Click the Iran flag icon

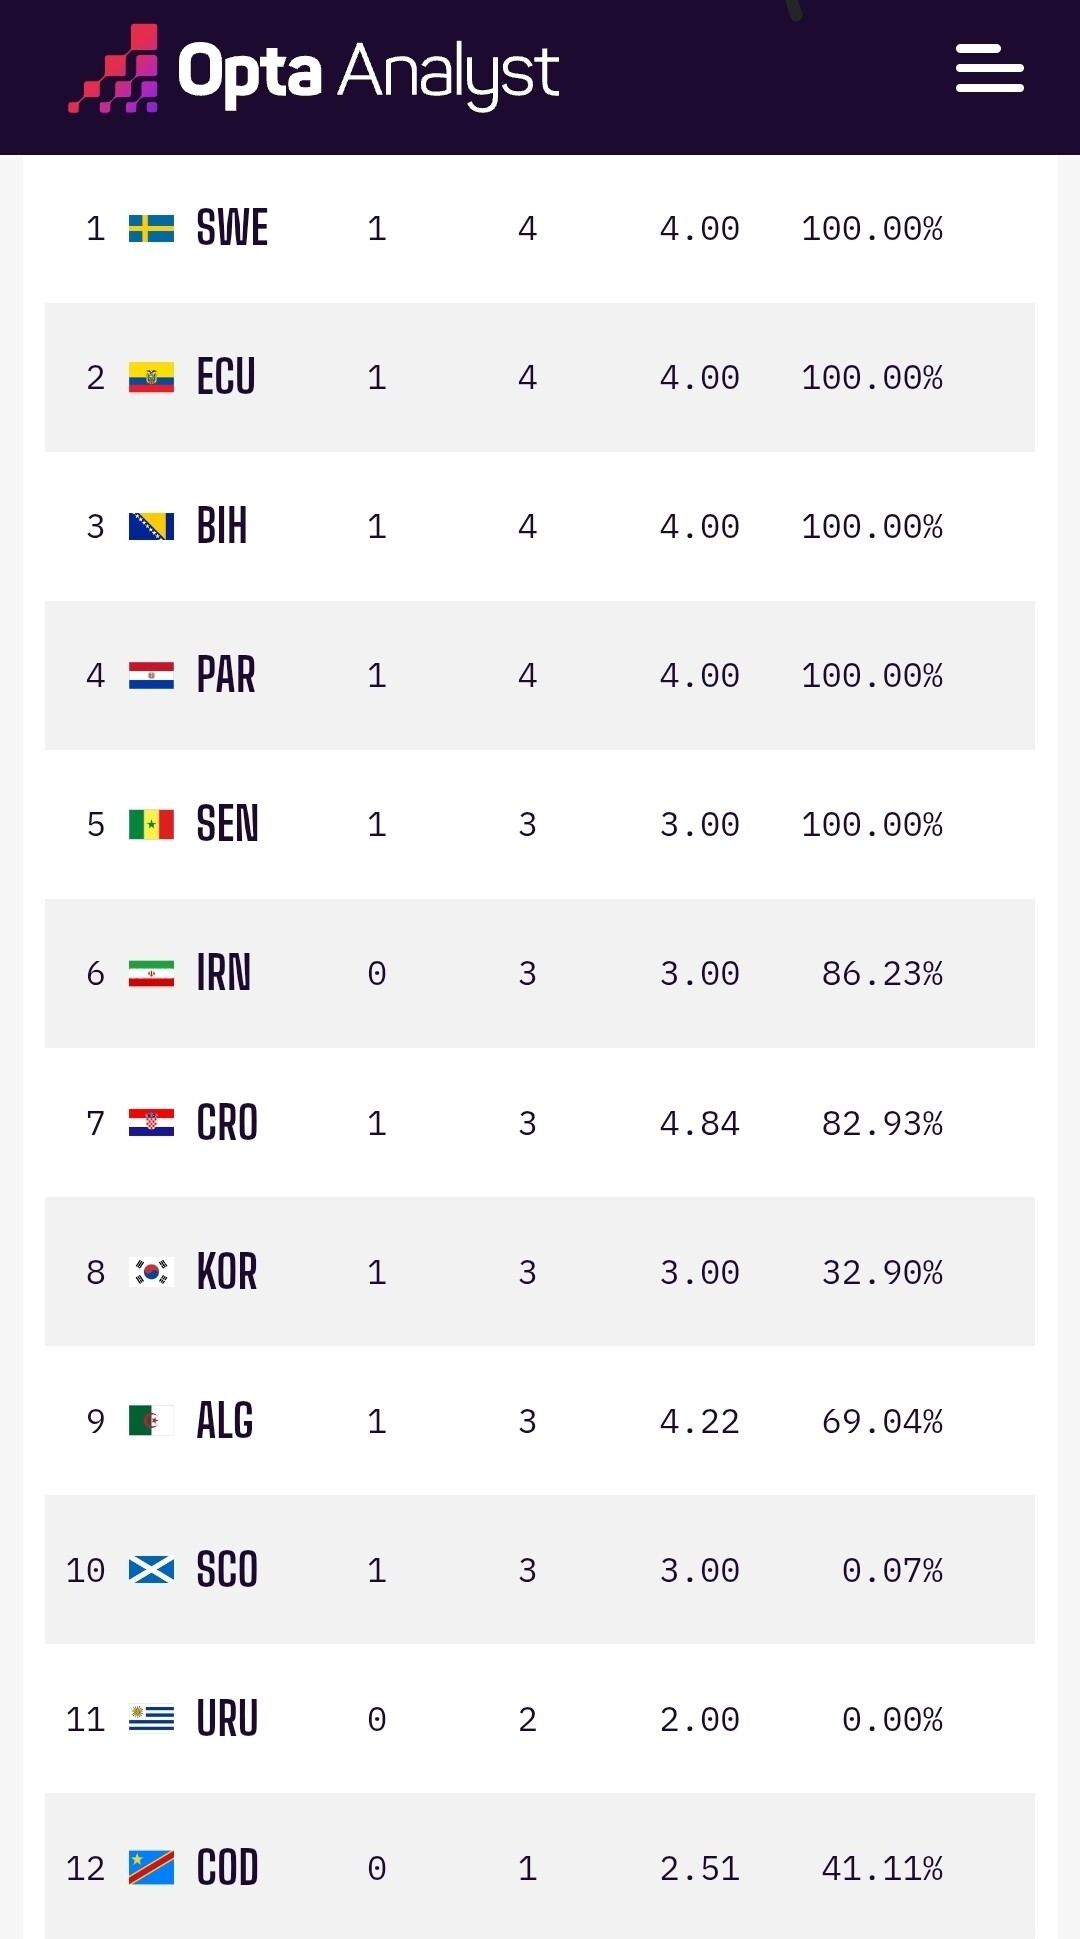point(151,974)
